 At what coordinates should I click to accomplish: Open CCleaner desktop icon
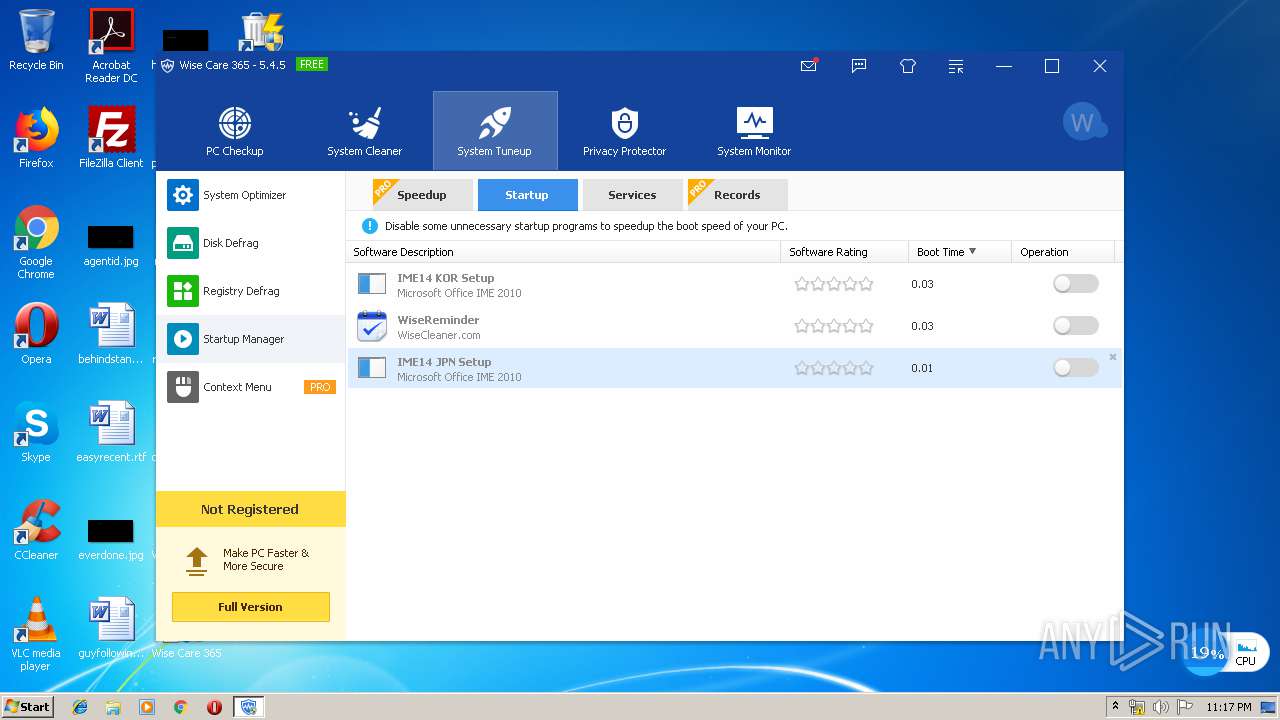pyautogui.click(x=36, y=530)
